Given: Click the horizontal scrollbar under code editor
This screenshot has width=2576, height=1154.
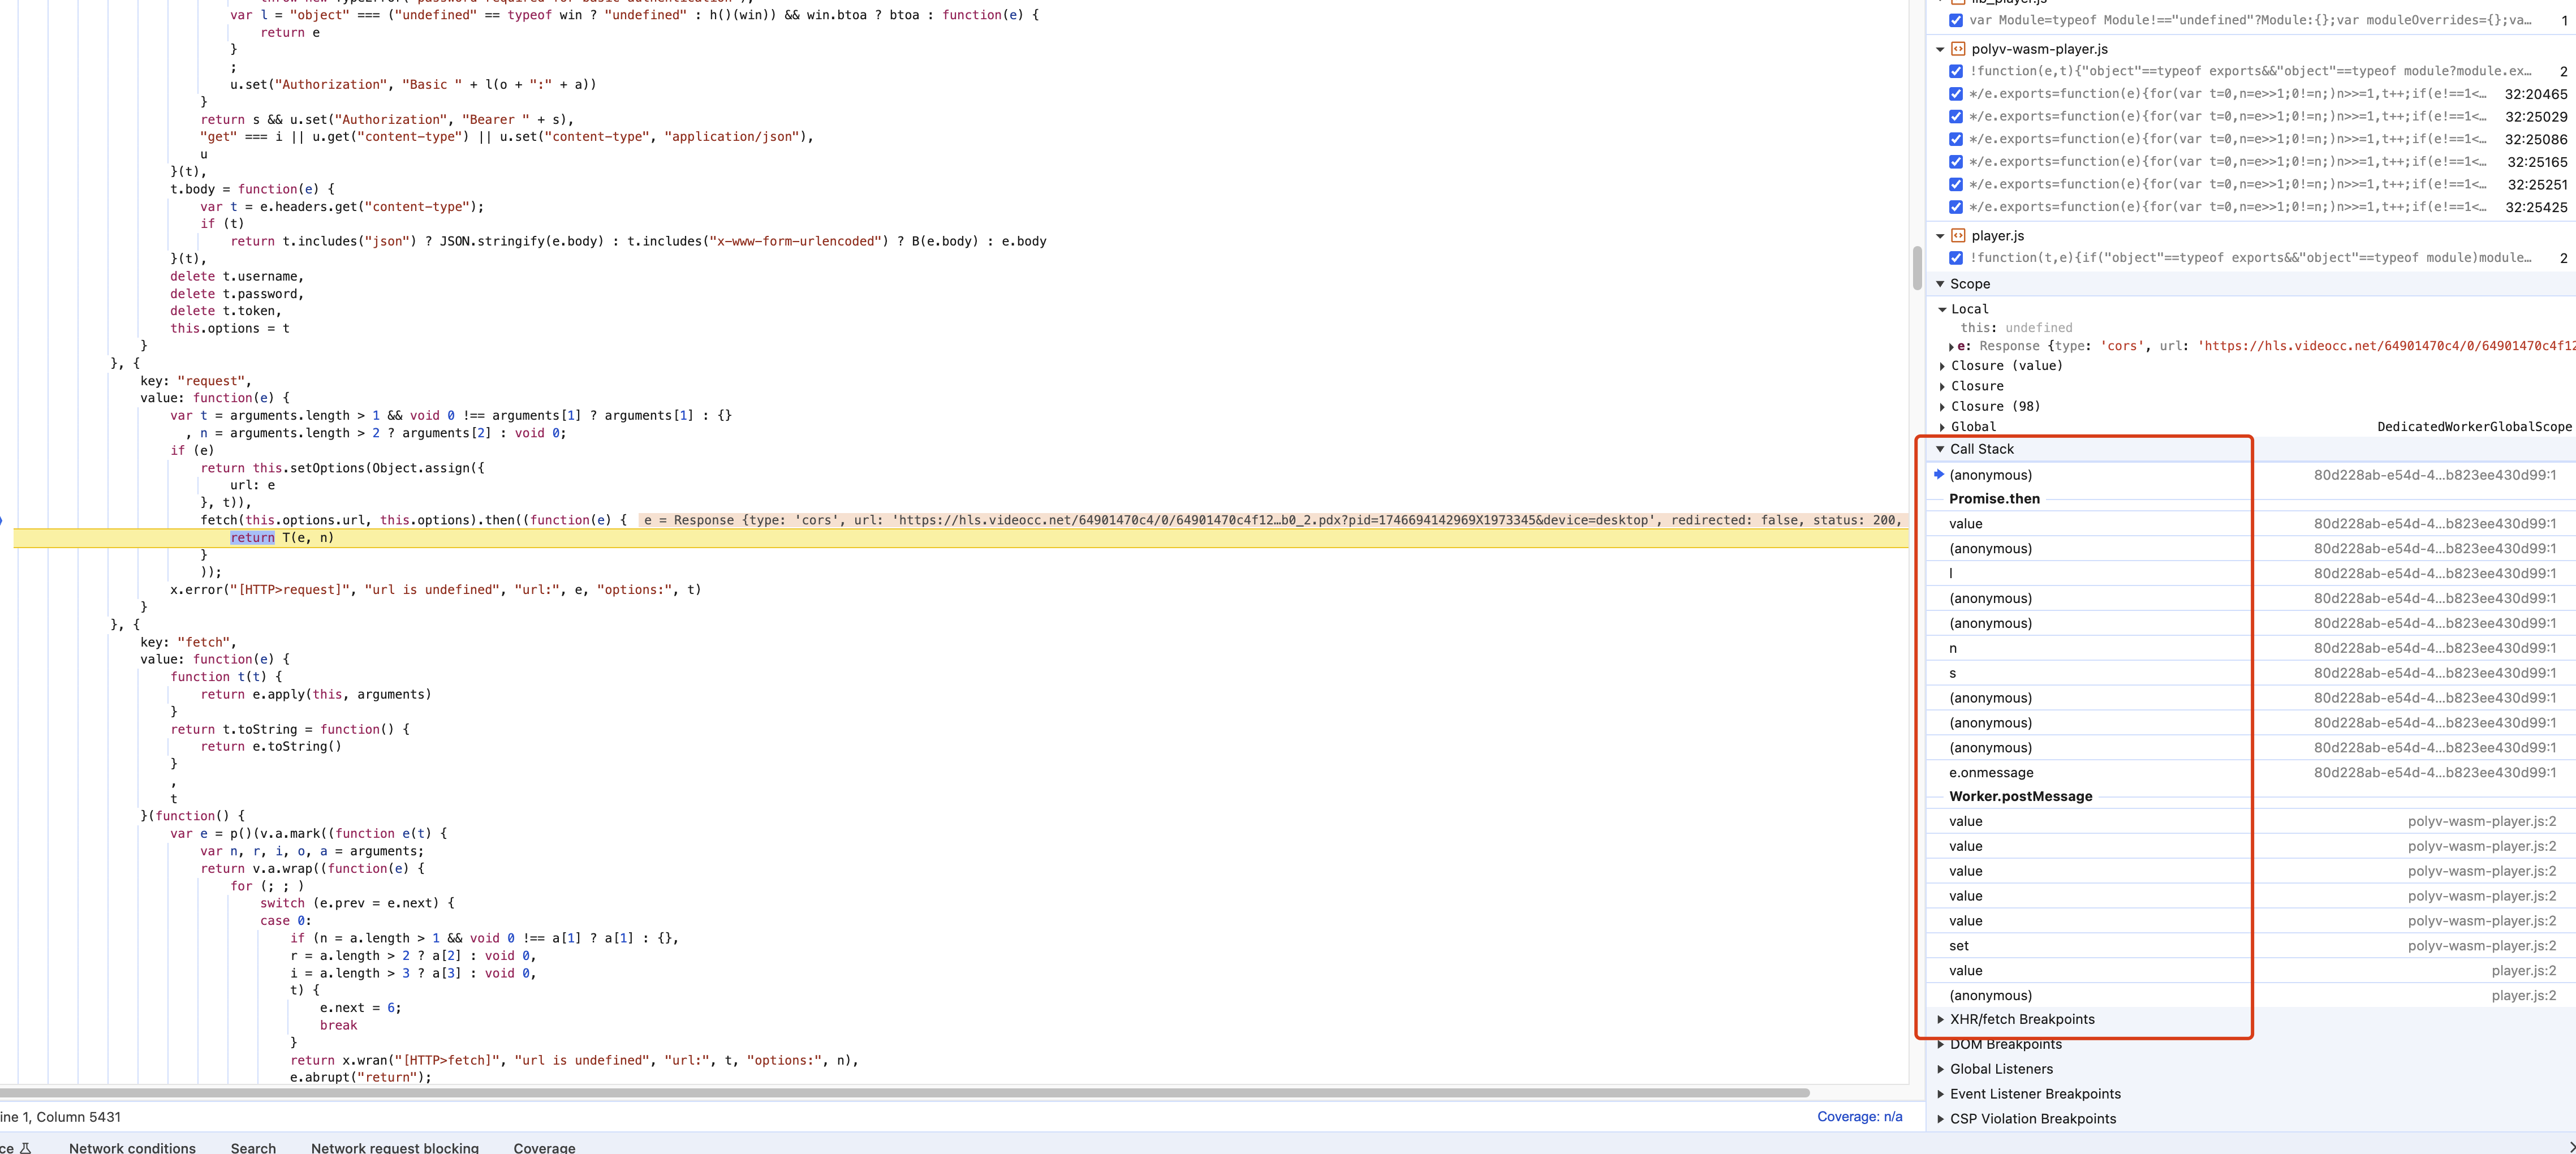Looking at the screenshot, I should 900,1092.
